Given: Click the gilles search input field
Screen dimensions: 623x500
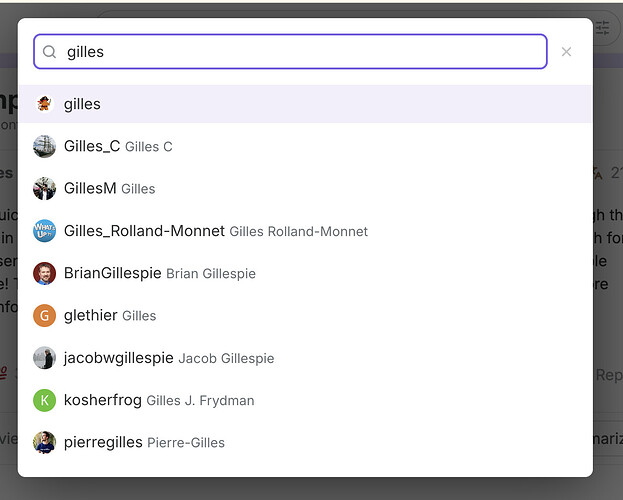Looking at the screenshot, I should point(290,52).
